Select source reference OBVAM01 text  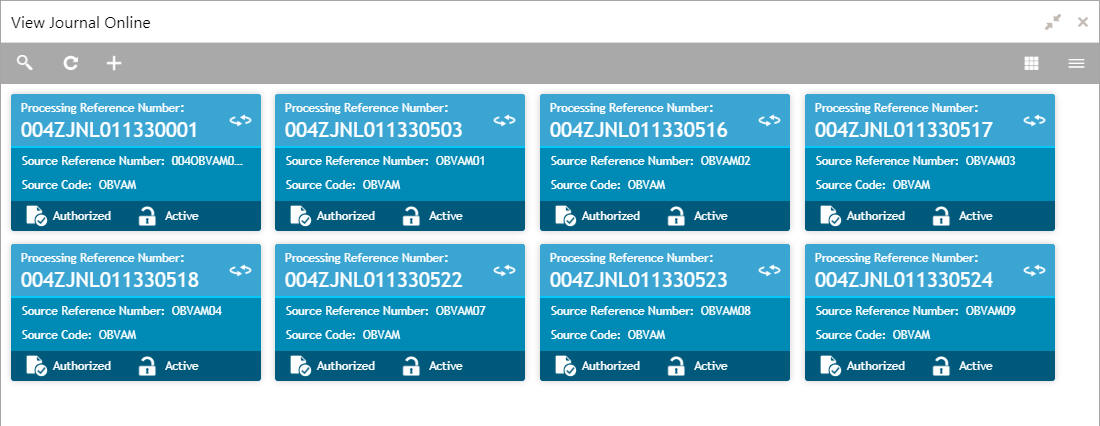[x=460, y=161]
